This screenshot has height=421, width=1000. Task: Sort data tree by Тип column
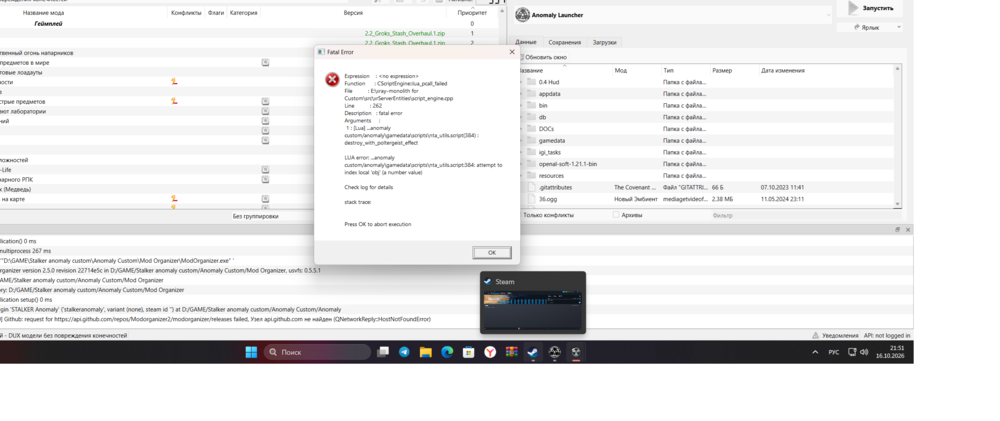[x=668, y=70]
